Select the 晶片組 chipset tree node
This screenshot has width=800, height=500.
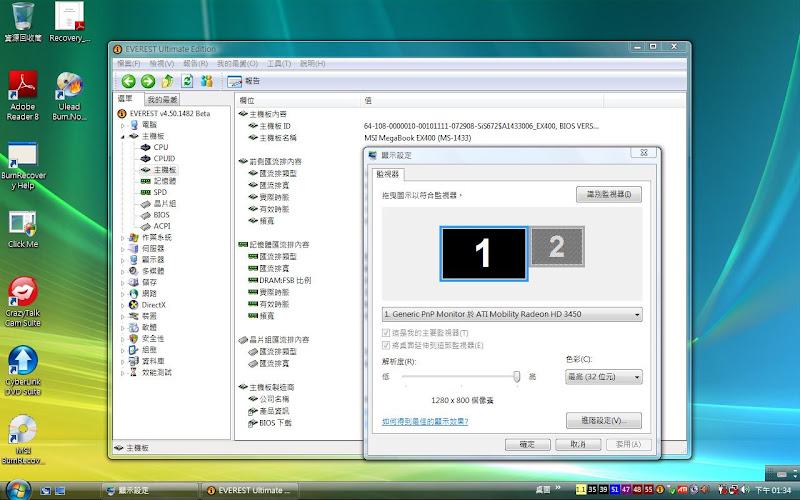click(x=158, y=203)
